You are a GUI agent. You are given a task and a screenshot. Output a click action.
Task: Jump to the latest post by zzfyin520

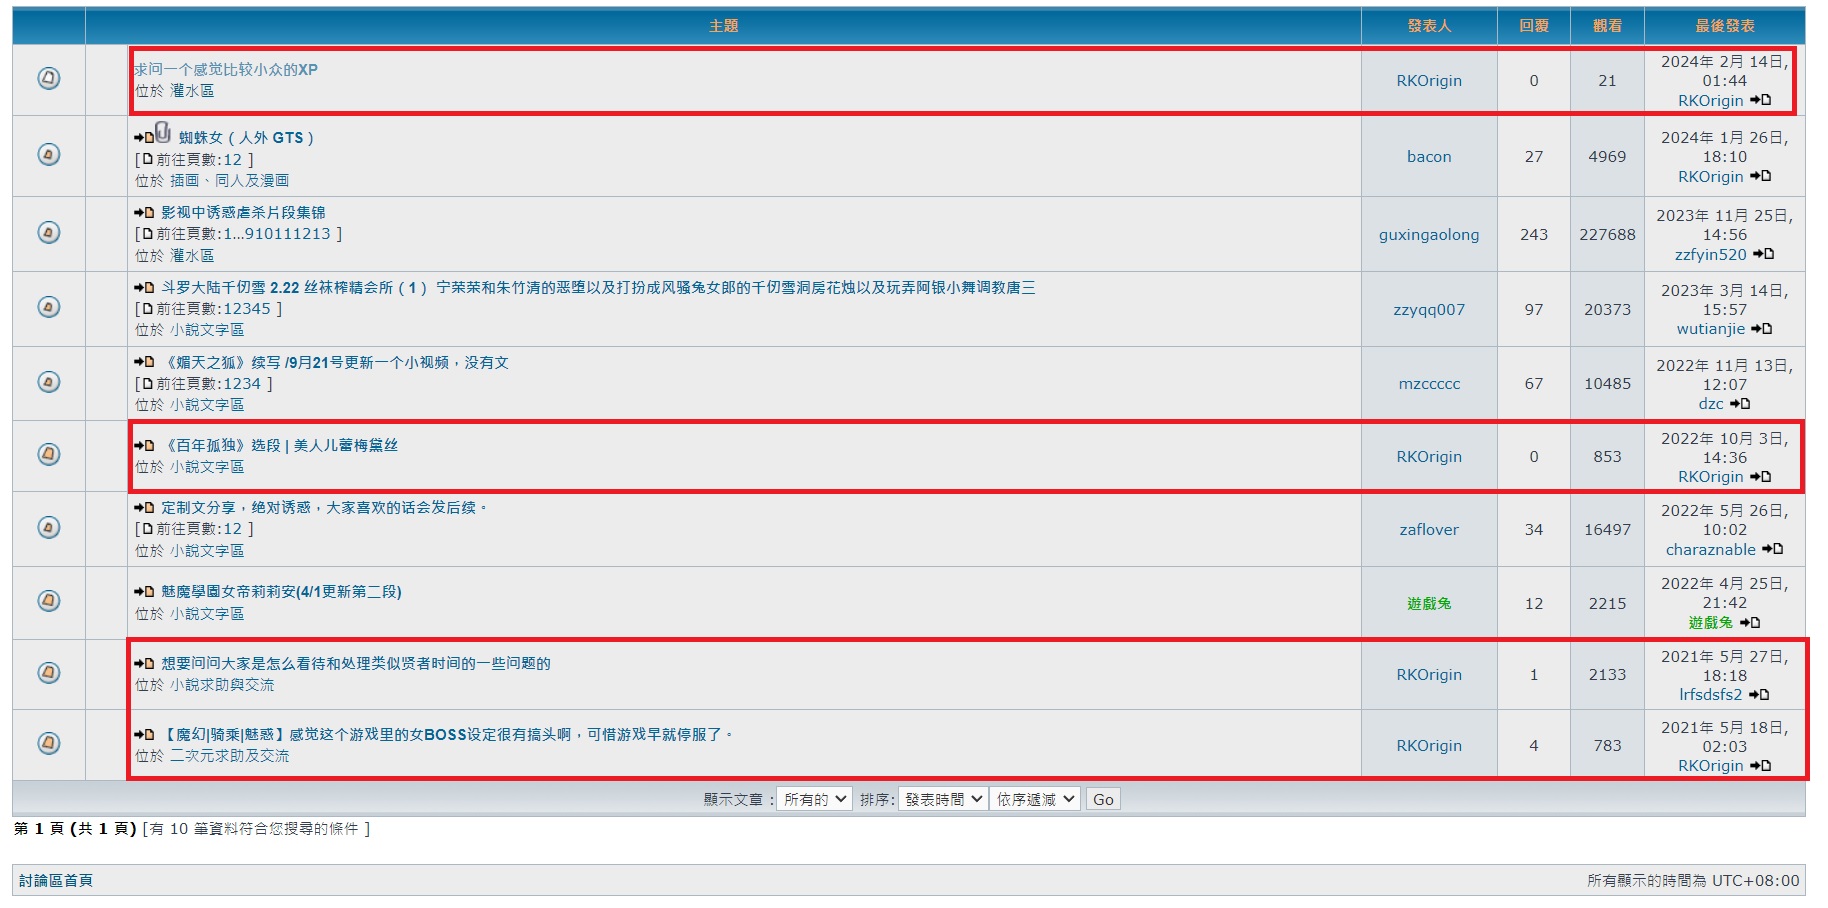[1764, 254]
